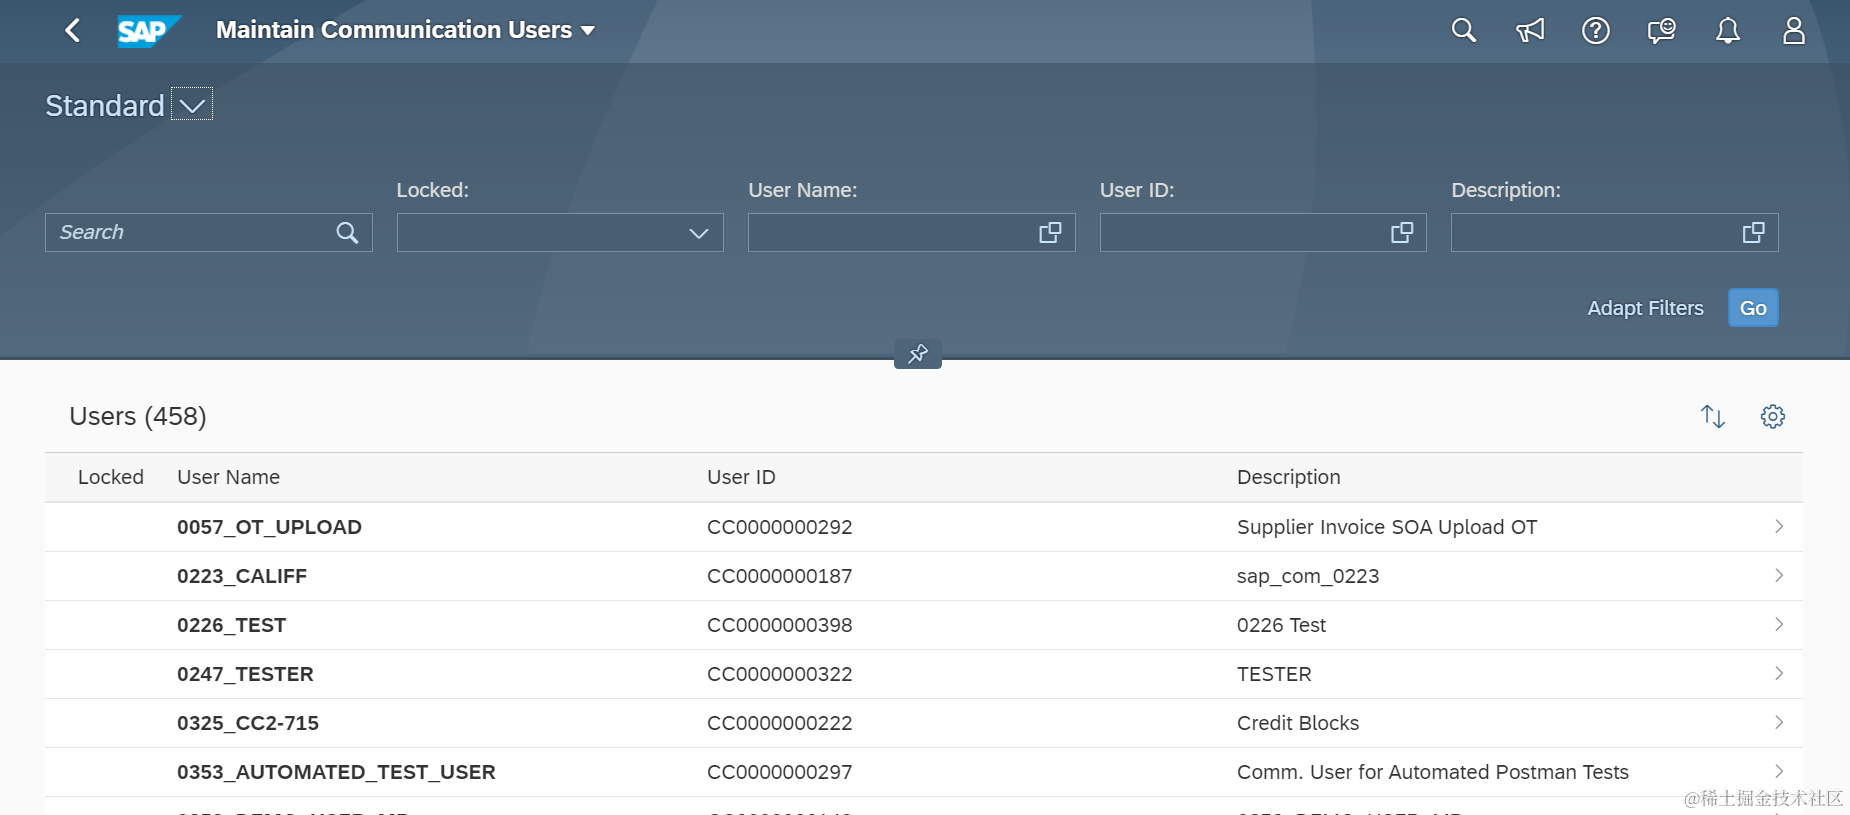The width and height of the screenshot is (1850, 815).
Task: Open row arrow for 0057_OT_UPLOAD
Action: point(1779,526)
